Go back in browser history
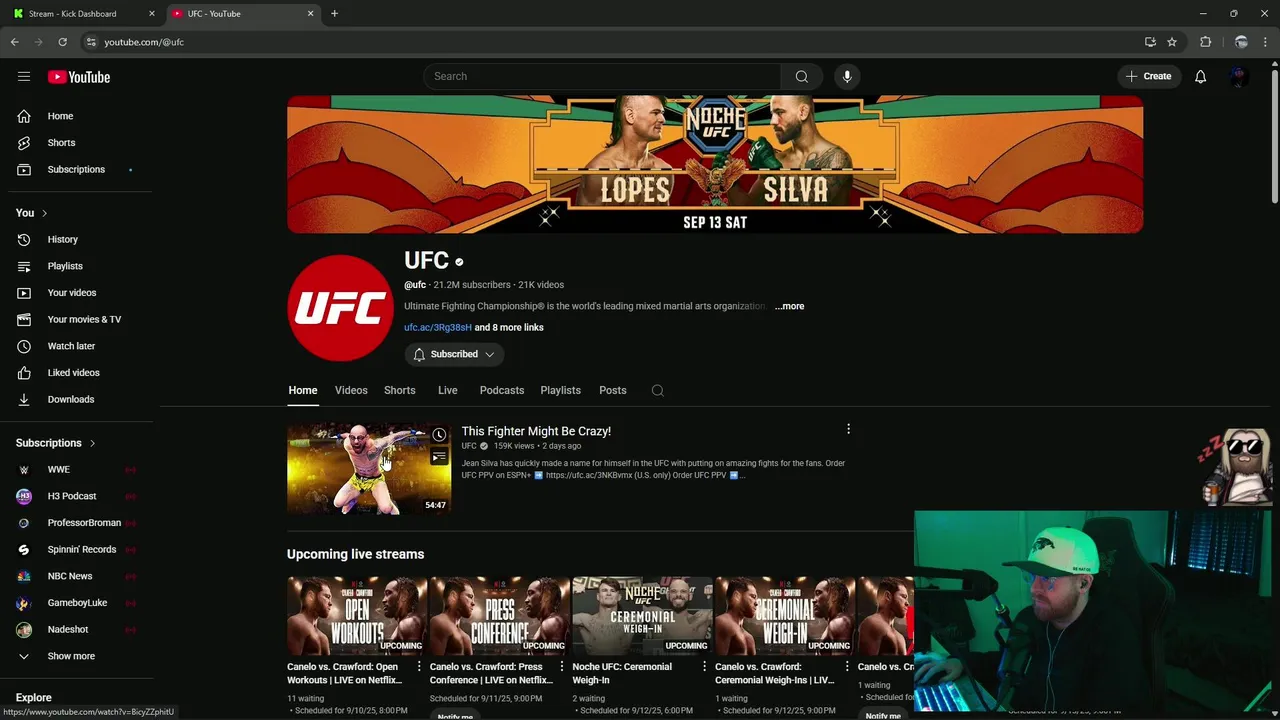 (x=14, y=42)
